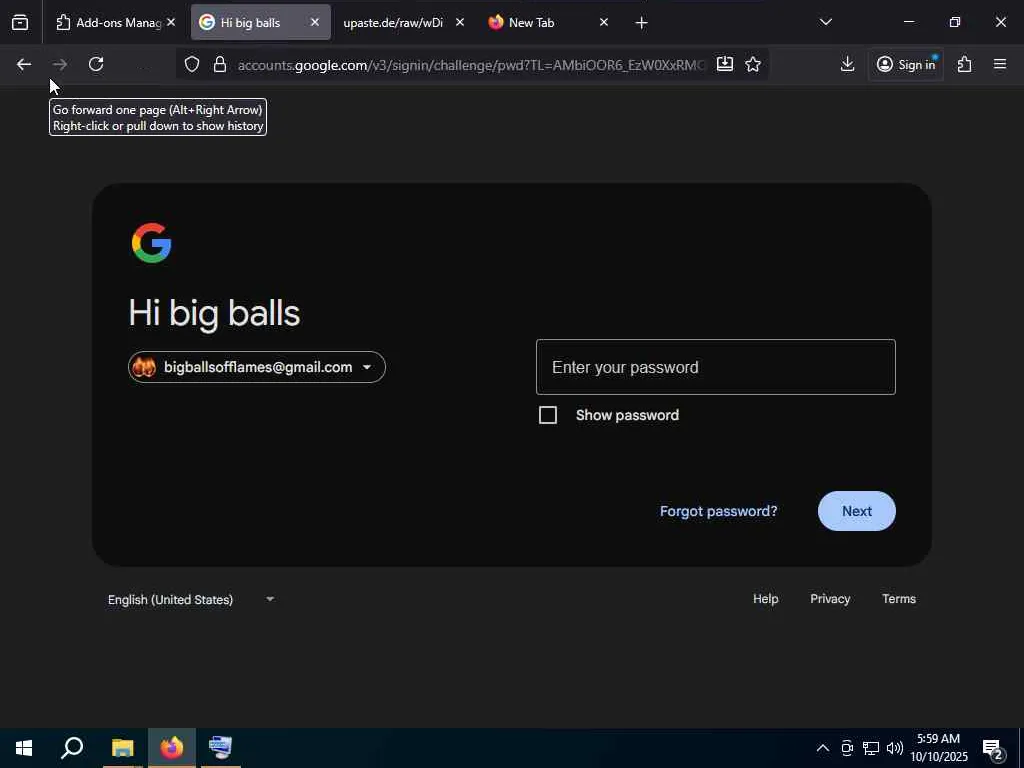Open the Privacy link
The height and width of the screenshot is (768, 1024).
click(x=830, y=599)
